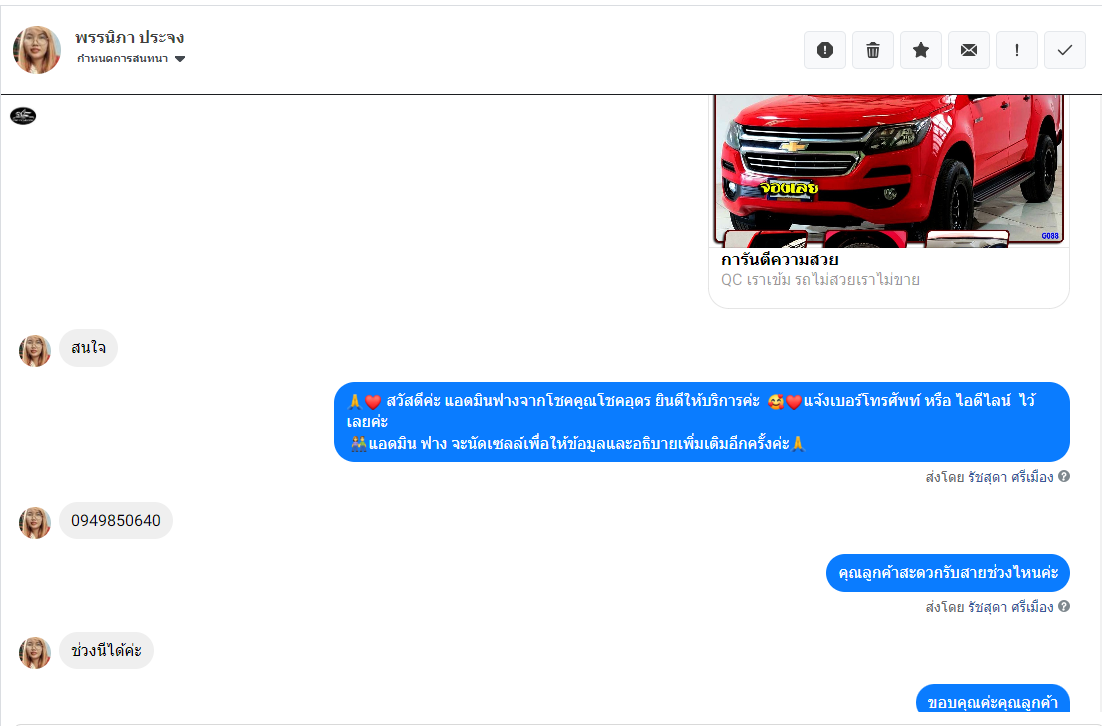Click ad title การันตีความสวย
The image size is (1102, 726).
point(779,259)
